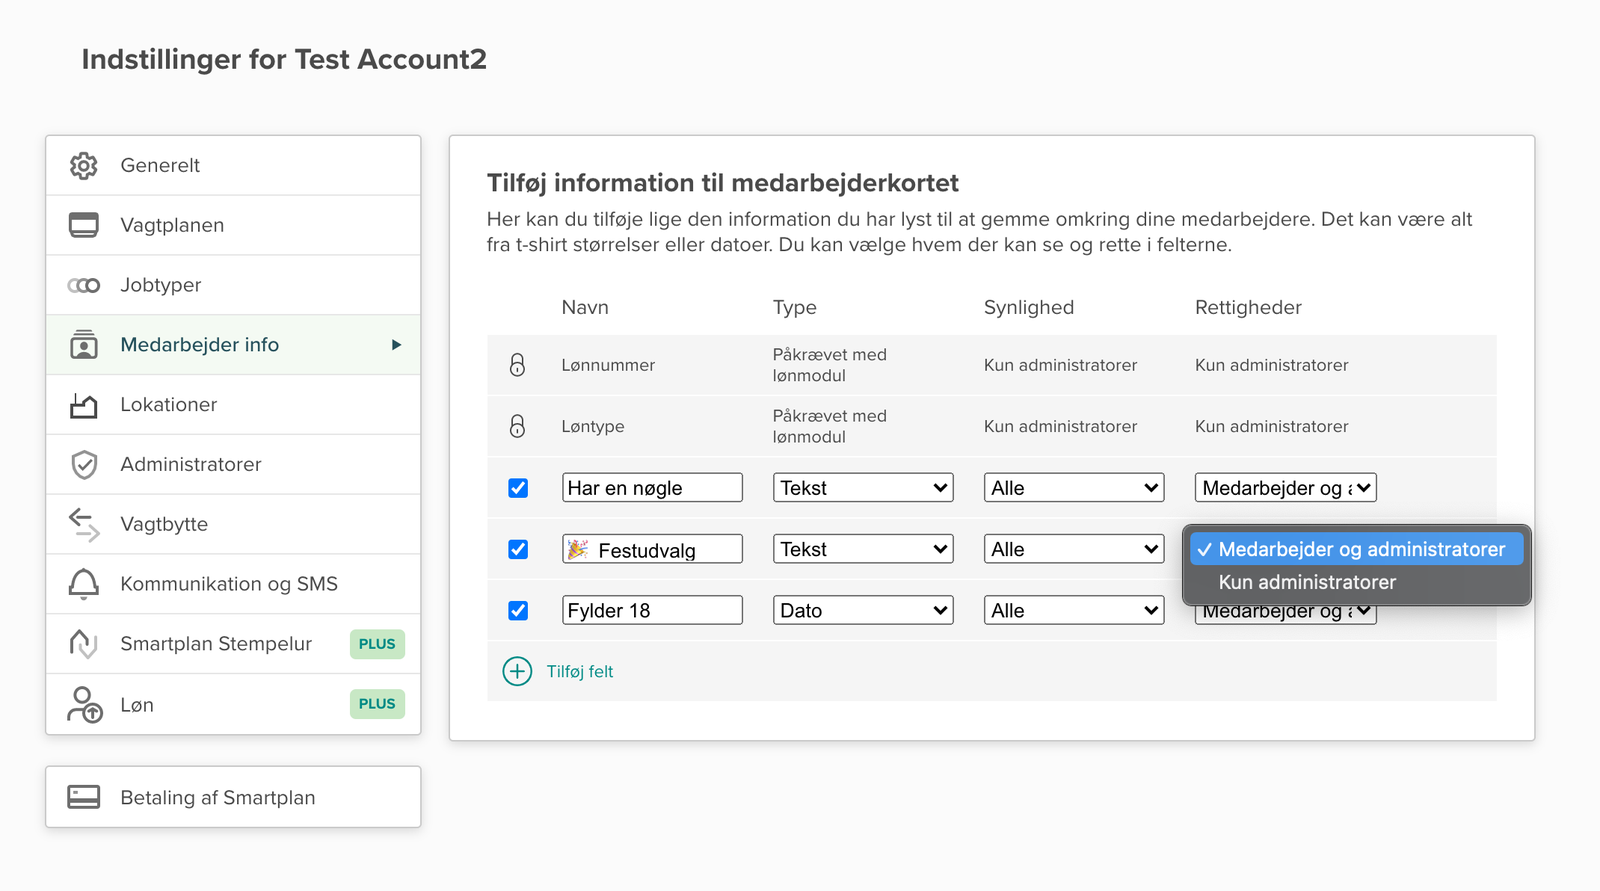Screen dimensions: 1600x891
Task: Click the Kommunikation og SMS bell icon
Action: click(x=84, y=584)
